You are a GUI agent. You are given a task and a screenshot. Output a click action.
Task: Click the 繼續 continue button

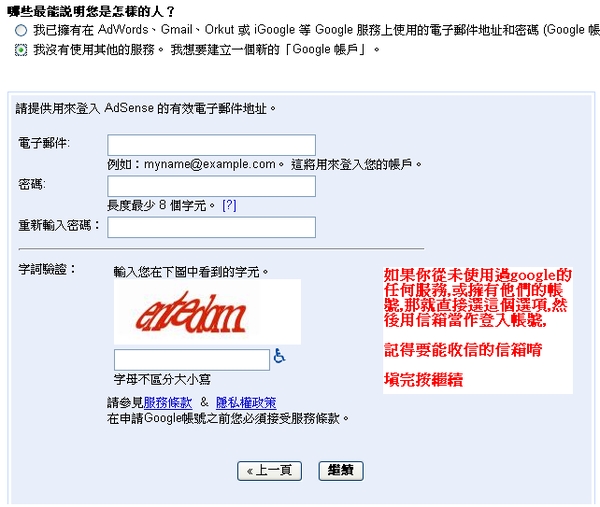341,471
